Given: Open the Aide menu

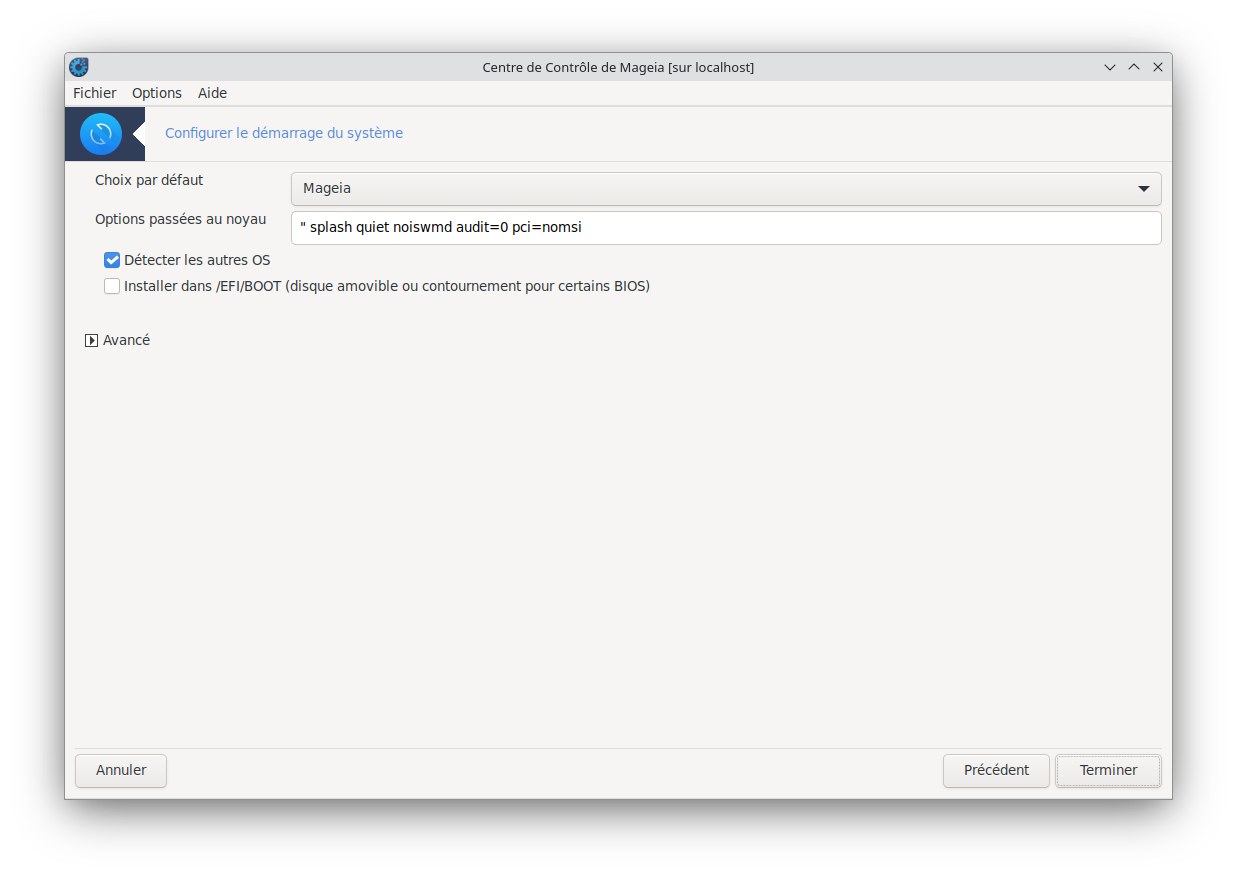Looking at the screenshot, I should [x=212, y=93].
